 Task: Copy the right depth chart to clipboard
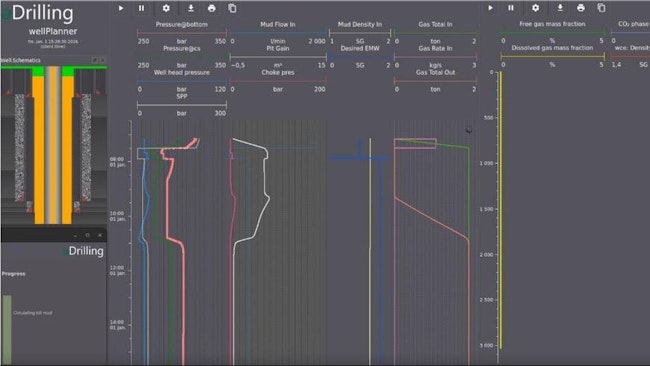pyautogui.click(x=601, y=7)
